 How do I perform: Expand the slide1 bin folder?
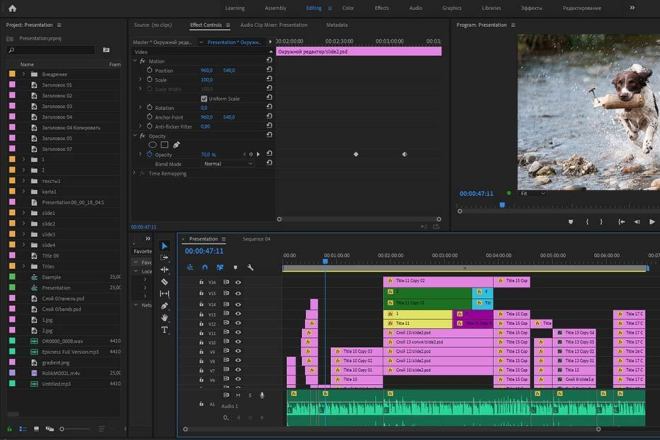(x=24, y=213)
